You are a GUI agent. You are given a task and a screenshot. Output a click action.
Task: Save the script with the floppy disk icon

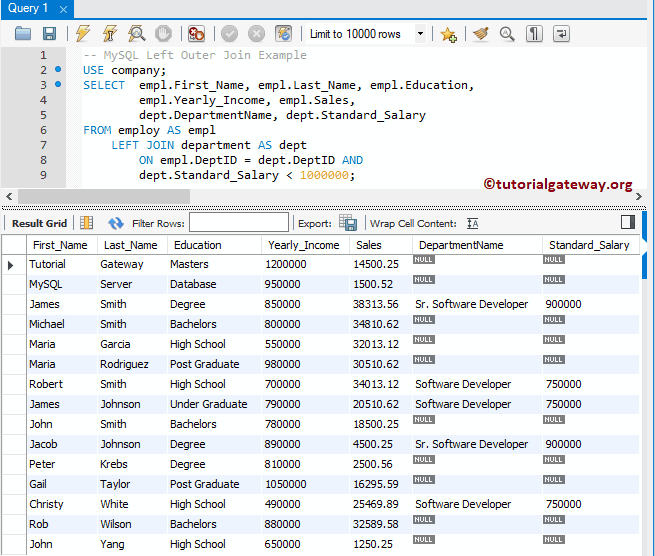point(47,33)
